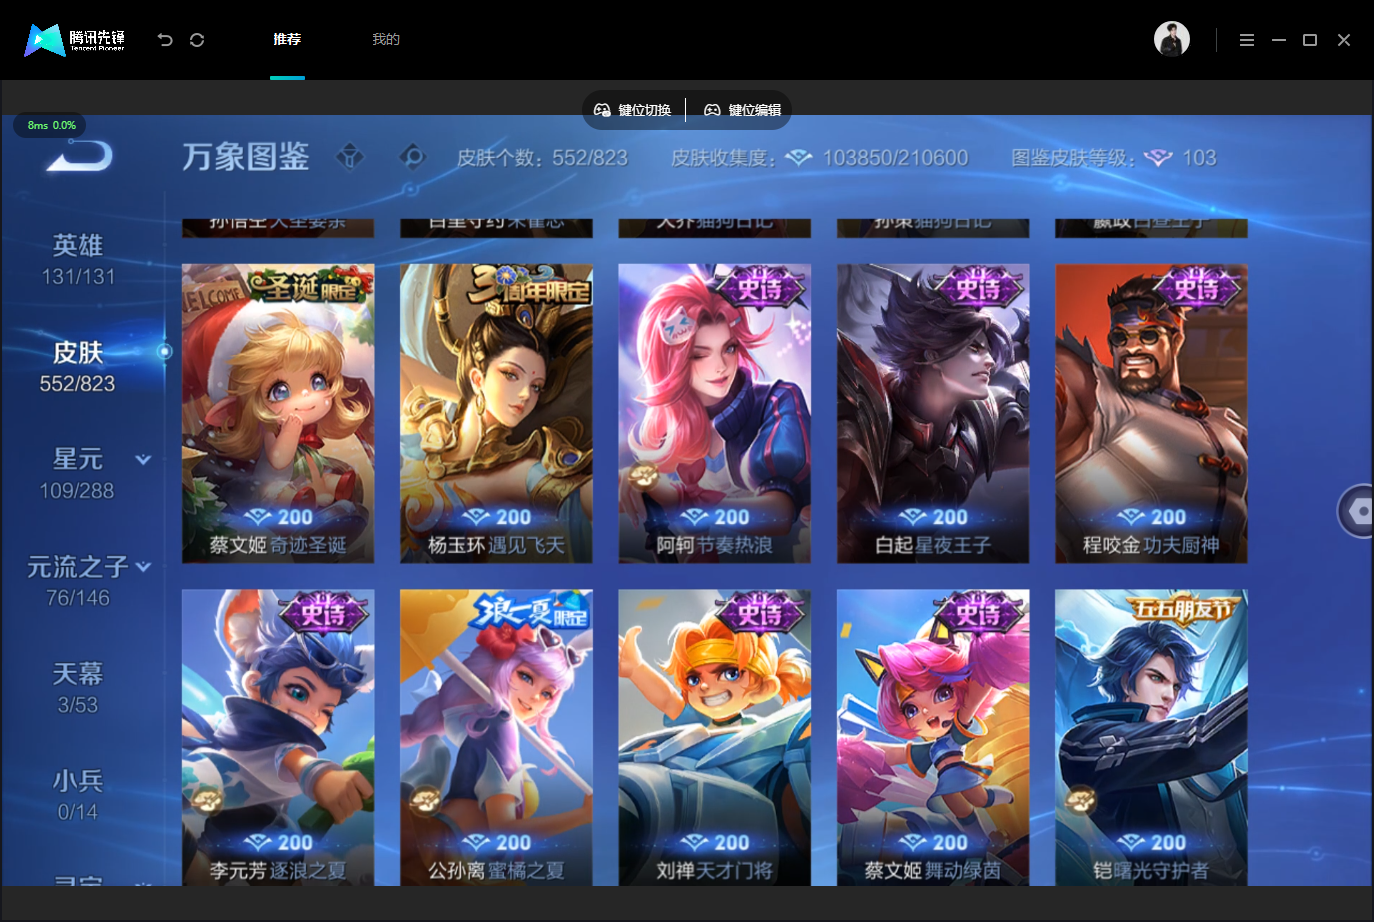Click the gold badge on 阿轲 节奏热浪 card
This screenshot has height=922, width=1374.
click(643, 476)
